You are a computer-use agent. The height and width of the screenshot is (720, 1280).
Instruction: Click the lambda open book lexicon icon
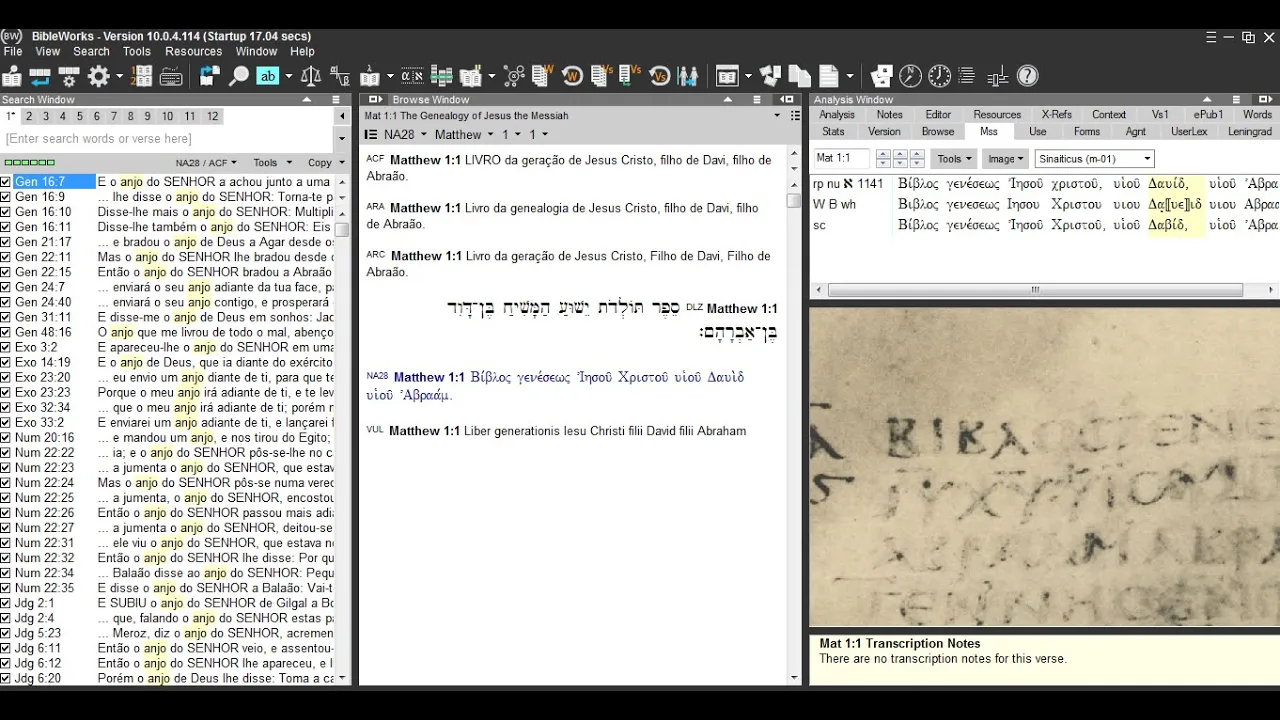(369, 76)
